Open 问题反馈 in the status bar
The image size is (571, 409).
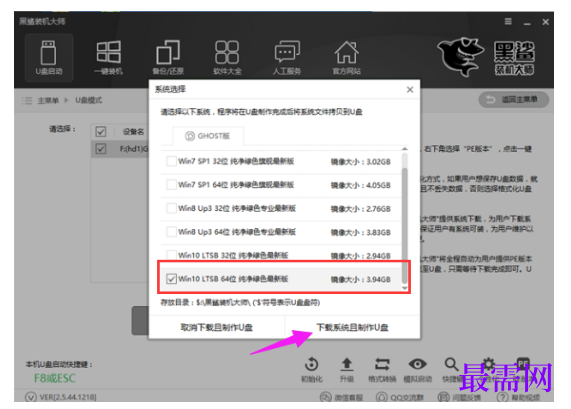point(459,397)
